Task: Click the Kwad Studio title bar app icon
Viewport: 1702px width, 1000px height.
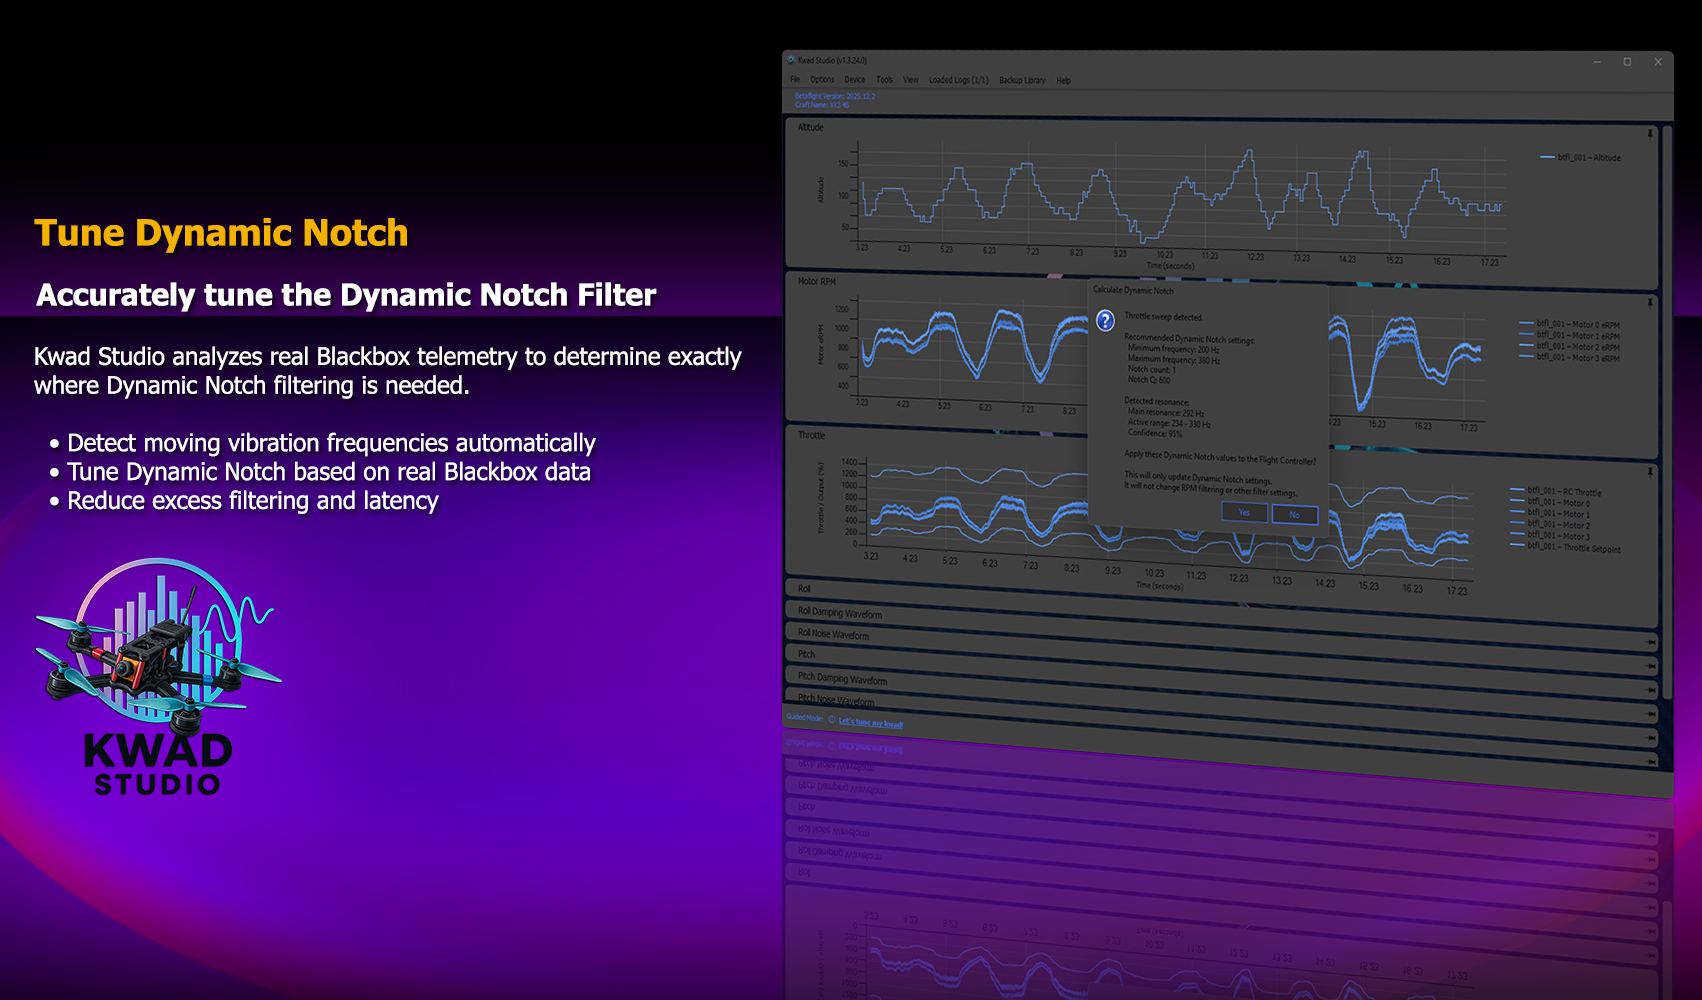Action: (x=790, y=60)
